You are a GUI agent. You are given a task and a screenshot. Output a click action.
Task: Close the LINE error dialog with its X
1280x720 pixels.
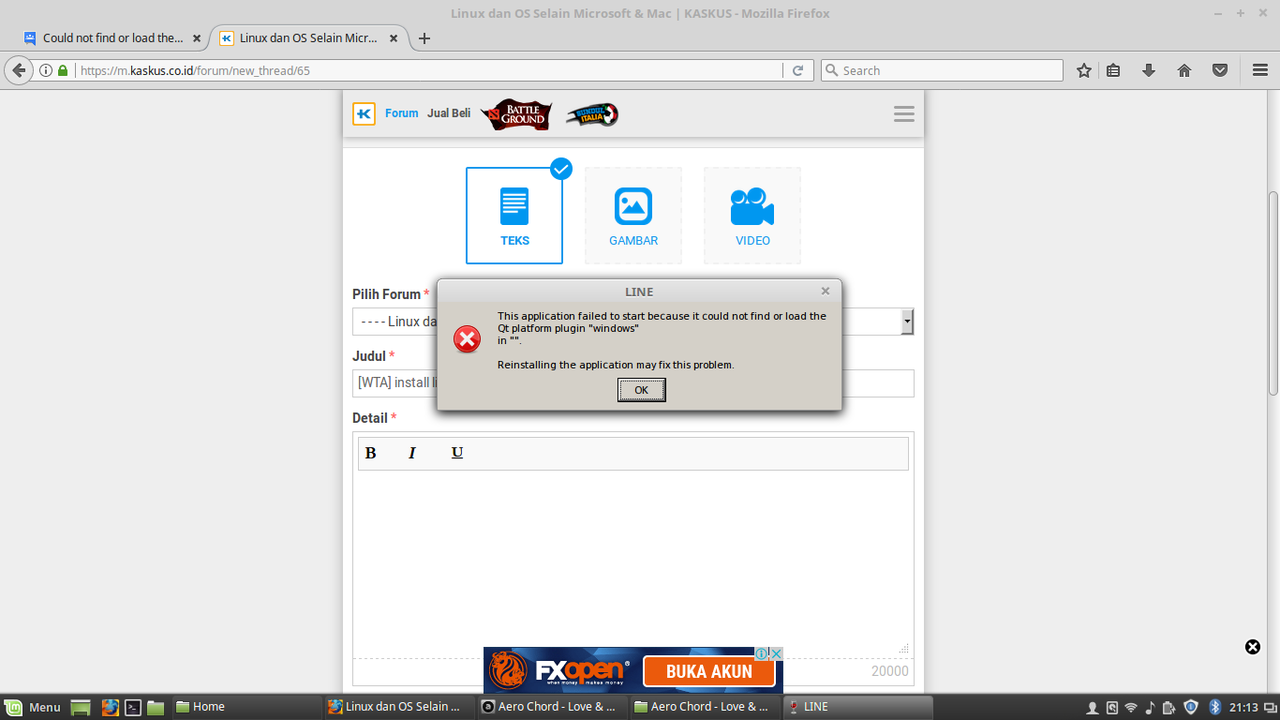tap(825, 291)
